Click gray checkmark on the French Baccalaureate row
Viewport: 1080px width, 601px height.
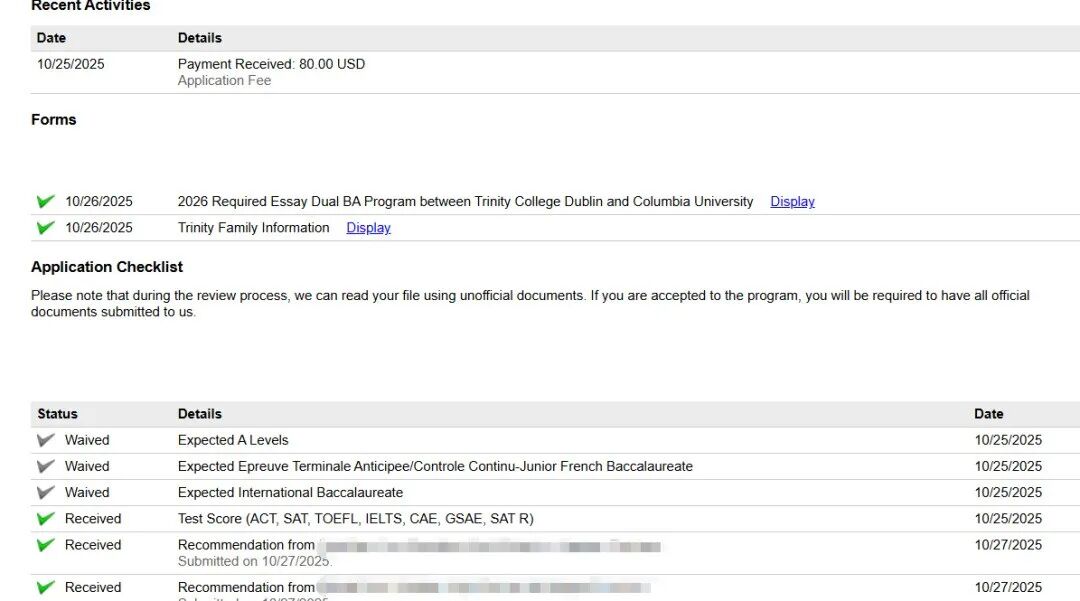tap(45, 466)
